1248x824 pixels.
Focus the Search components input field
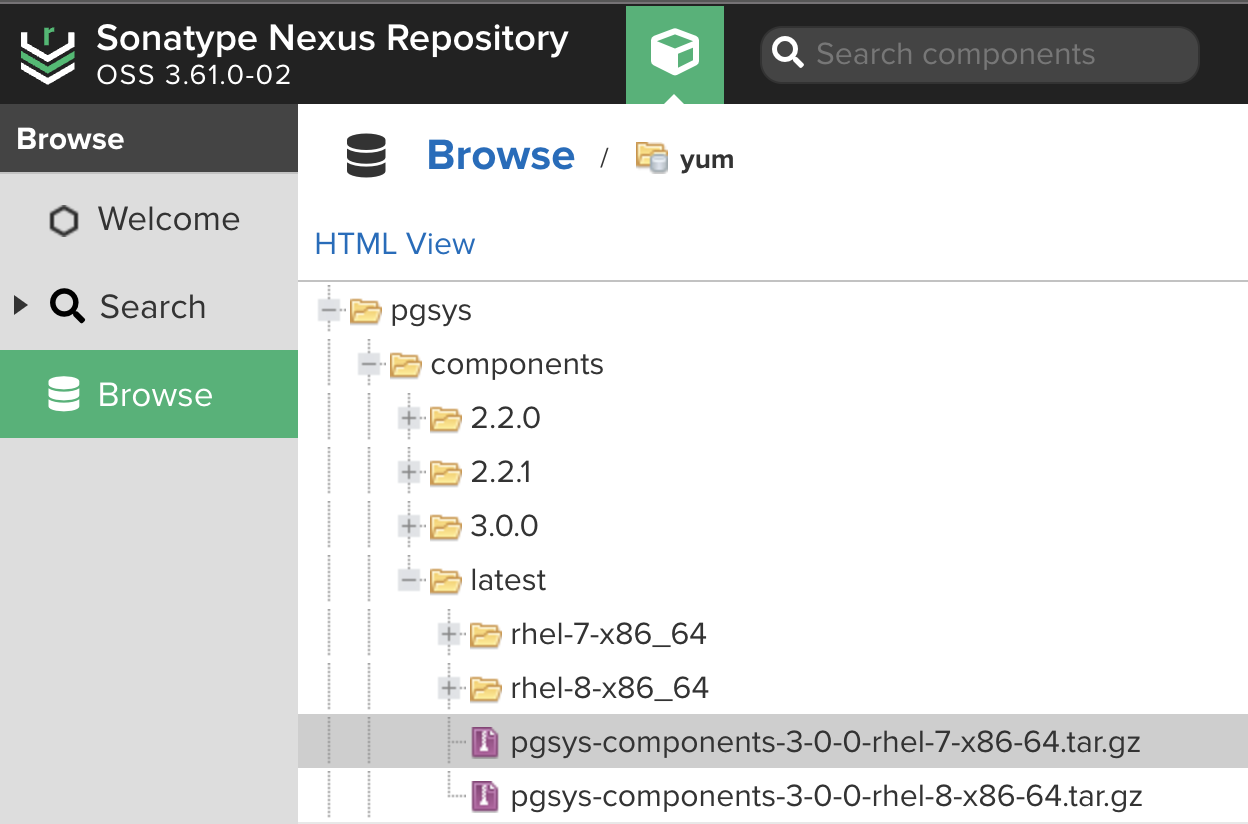[979, 54]
